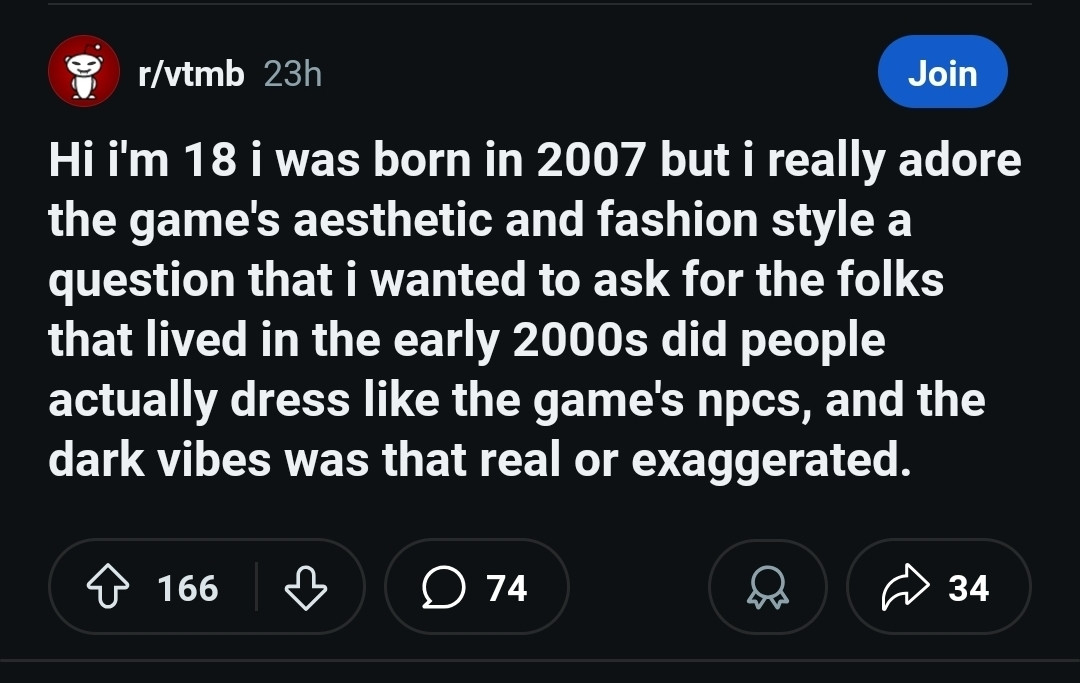Click the 34 shares count
Screen dimensions: 1080x683
click(968, 588)
